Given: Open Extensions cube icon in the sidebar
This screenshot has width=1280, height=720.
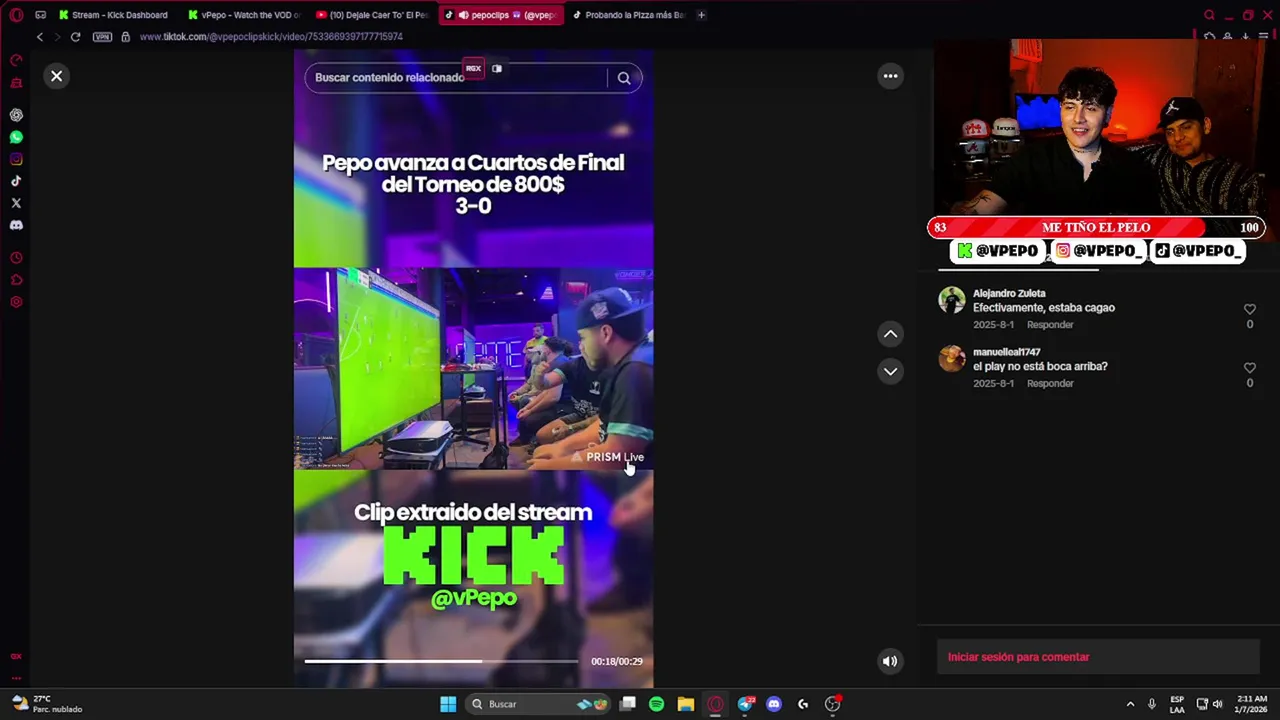Looking at the screenshot, I should [x=16, y=280].
